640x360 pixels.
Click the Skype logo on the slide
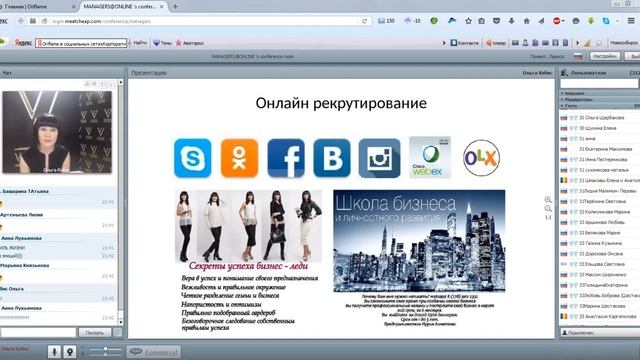click(x=193, y=158)
